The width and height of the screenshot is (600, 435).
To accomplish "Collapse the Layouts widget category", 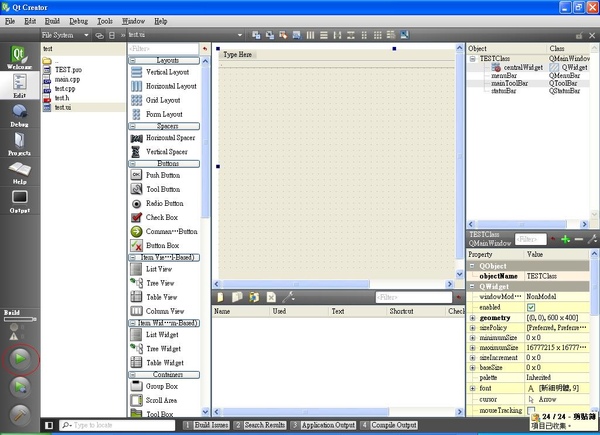I will [132, 60].
